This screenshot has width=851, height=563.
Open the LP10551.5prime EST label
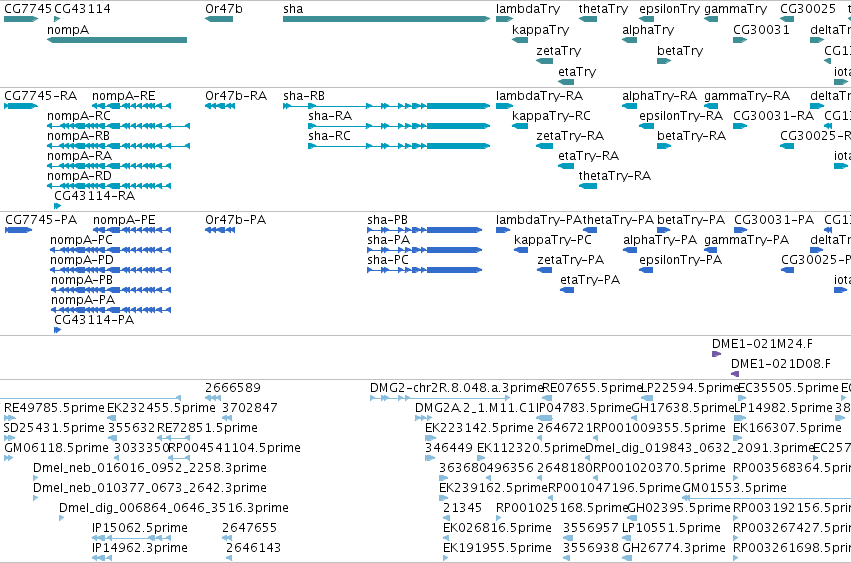671,528
